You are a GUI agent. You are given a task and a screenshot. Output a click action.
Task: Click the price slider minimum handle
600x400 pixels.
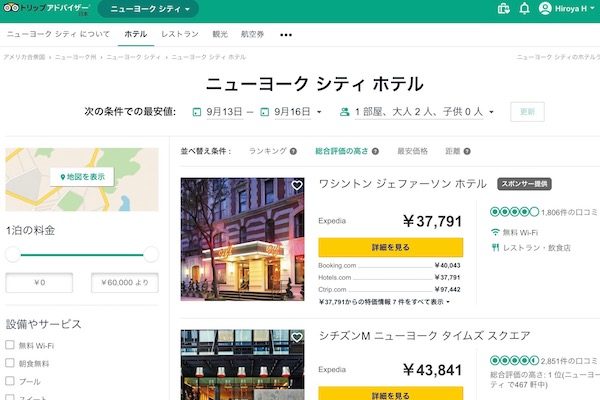click(13, 255)
